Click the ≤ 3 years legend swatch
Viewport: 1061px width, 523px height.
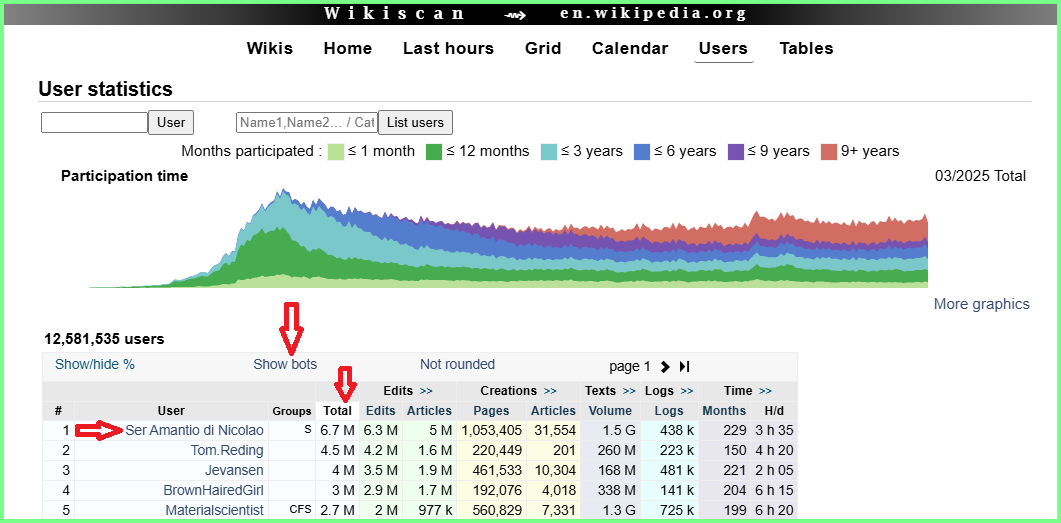coord(549,152)
